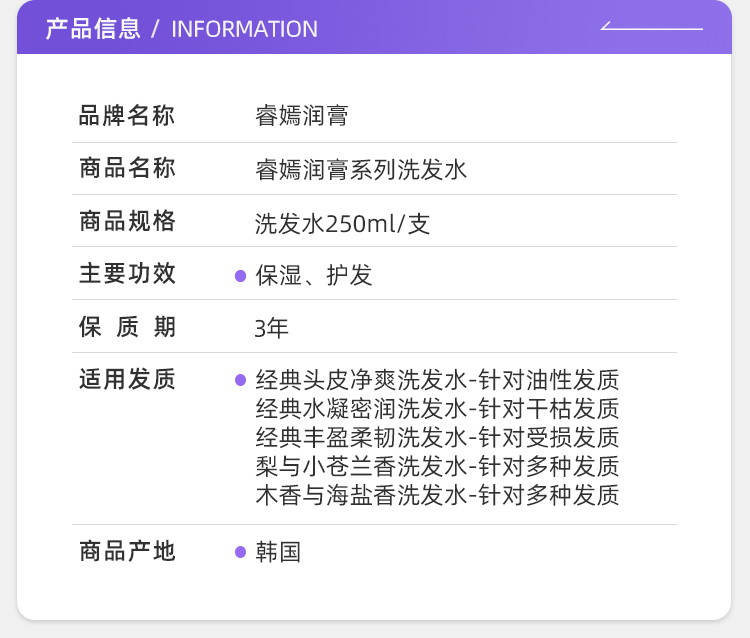The height and width of the screenshot is (638, 750).
Task: Click the purple bullet beside 经典头皮净爽洗发水
Action: coord(240,380)
